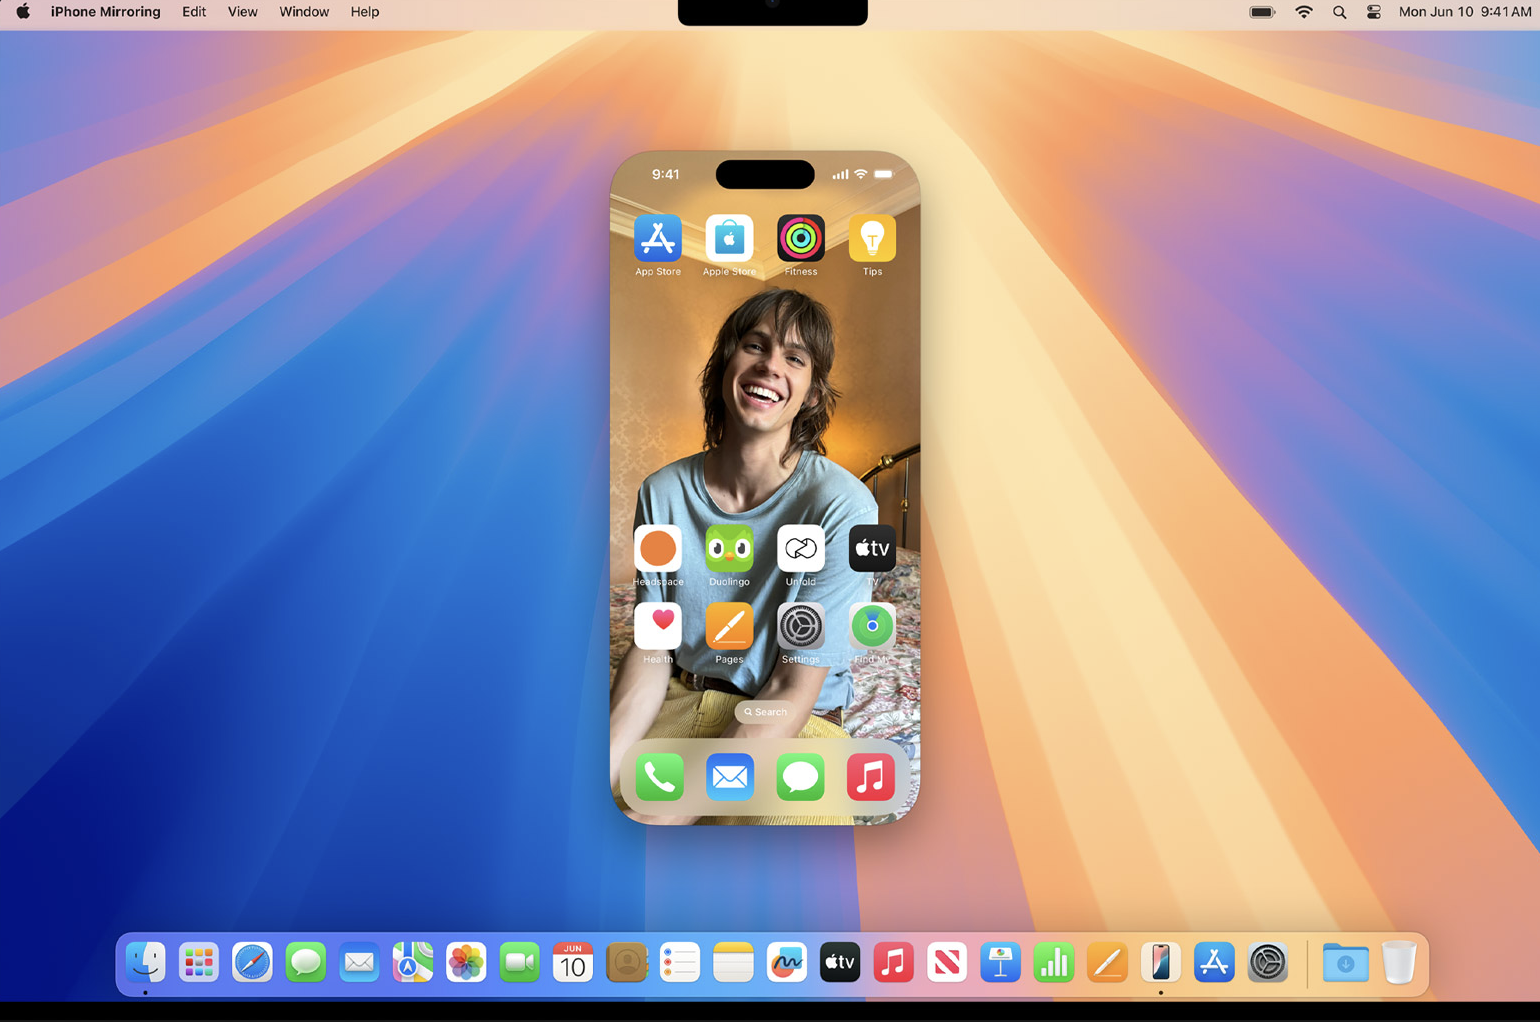Screen dimensions: 1540x1022
Task: Open the Headspace app on iPhone
Action: coord(658,548)
